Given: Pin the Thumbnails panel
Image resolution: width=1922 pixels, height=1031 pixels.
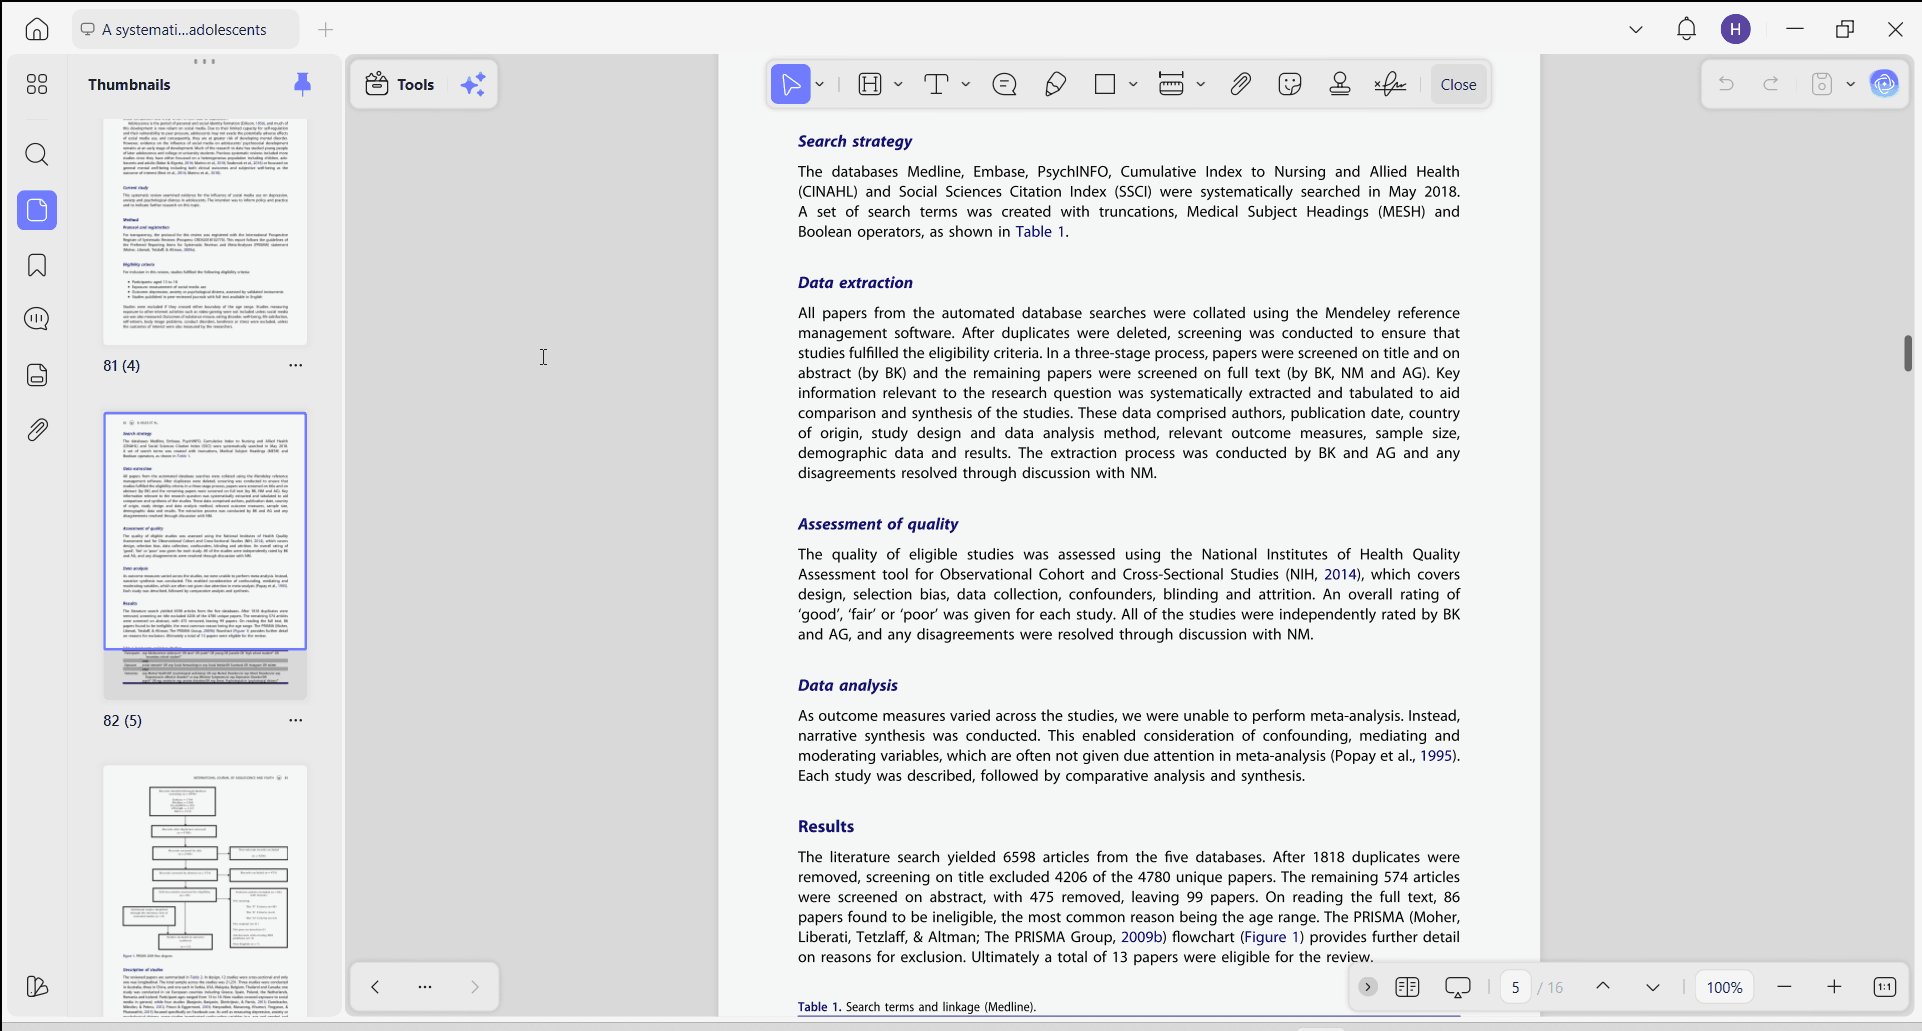Looking at the screenshot, I should click(303, 84).
